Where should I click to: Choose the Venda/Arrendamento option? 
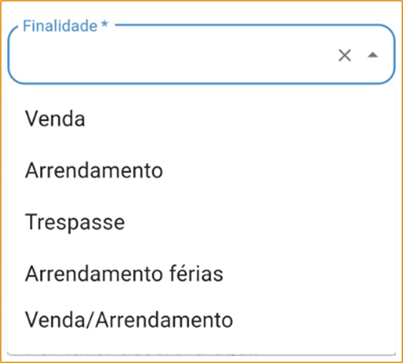pos(201,320)
